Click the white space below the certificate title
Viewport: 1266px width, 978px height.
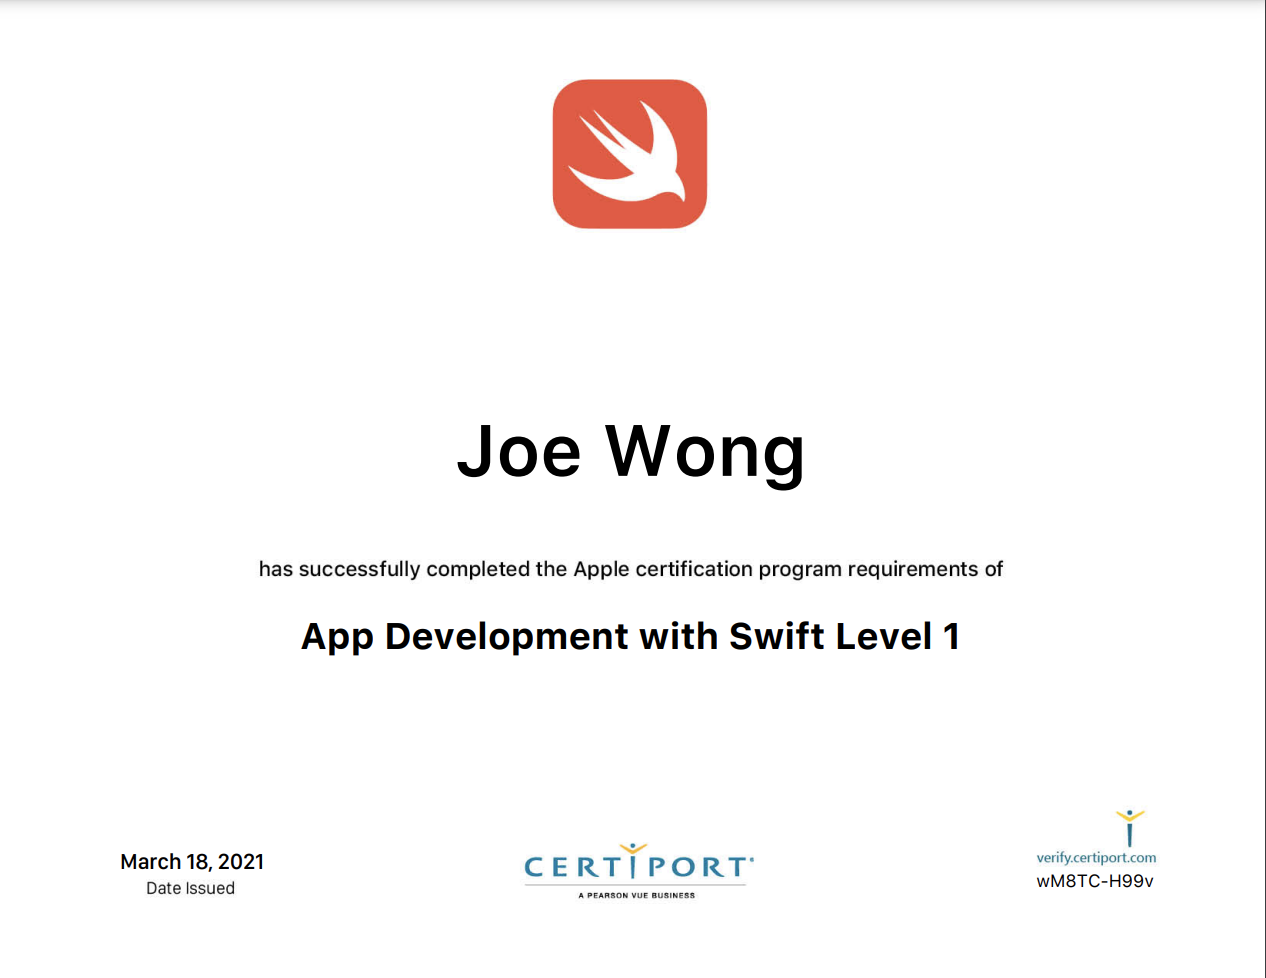tap(630, 730)
